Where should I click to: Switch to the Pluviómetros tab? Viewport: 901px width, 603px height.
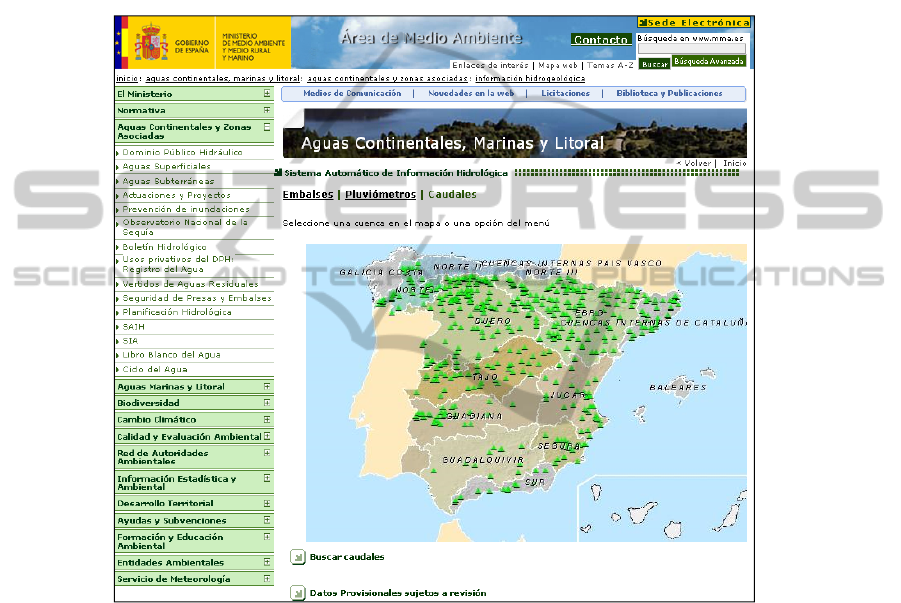point(380,194)
